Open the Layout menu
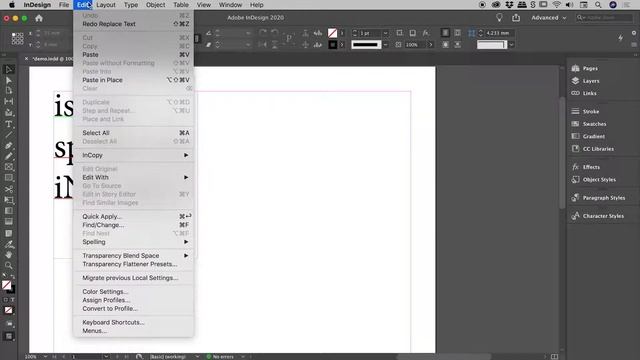 (106, 5)
